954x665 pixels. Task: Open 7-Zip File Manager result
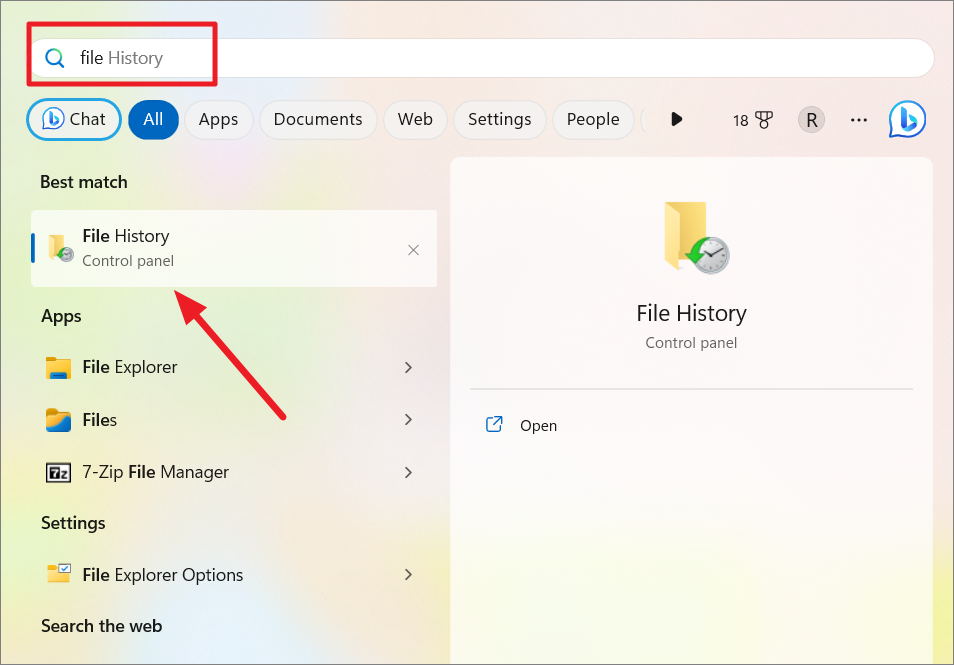click(234, 472)
